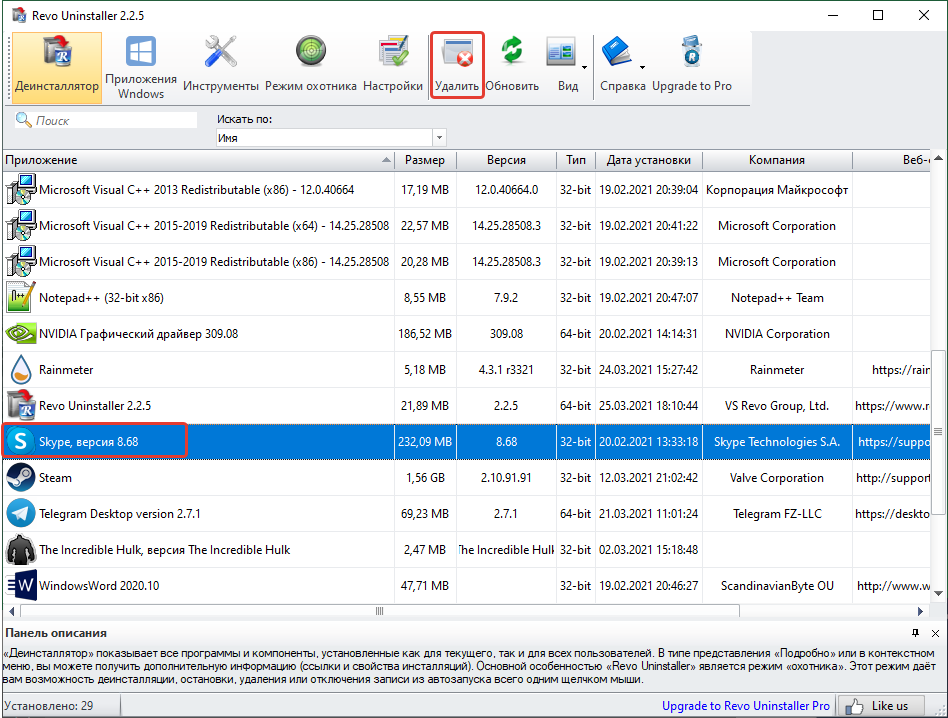Sort list by Дата установки column header

coord(648,160)
